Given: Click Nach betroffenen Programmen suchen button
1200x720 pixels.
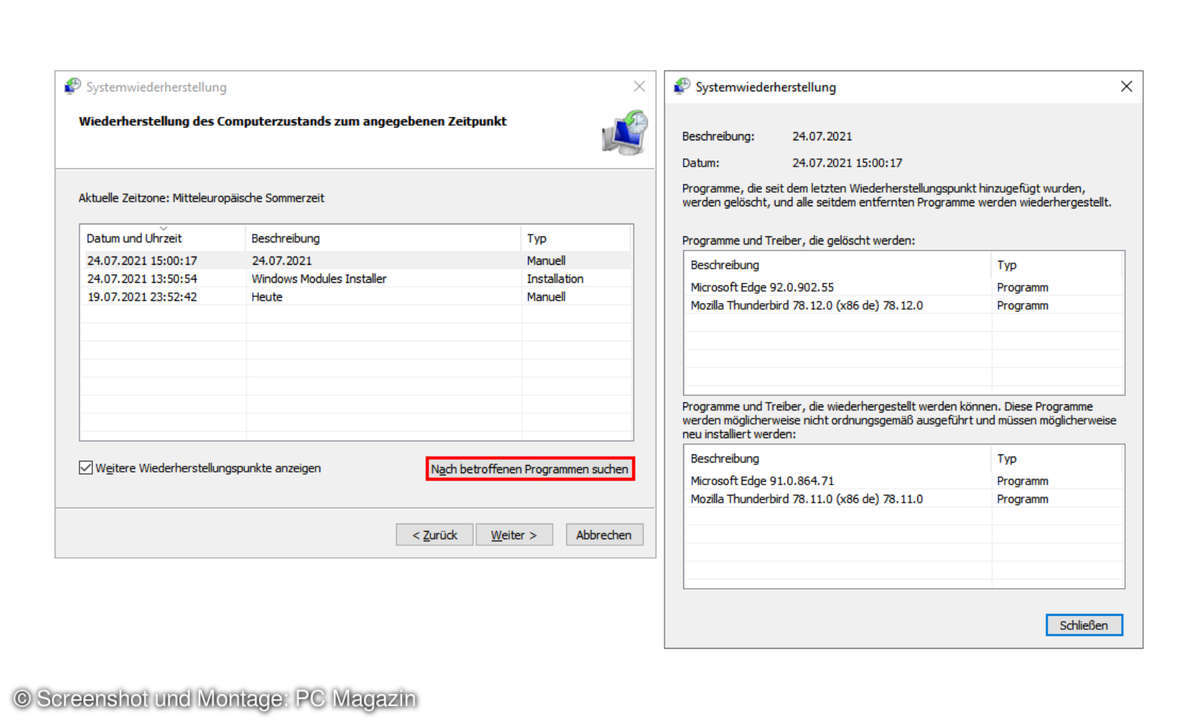Looking at the screenshot, I should [530, 468].
